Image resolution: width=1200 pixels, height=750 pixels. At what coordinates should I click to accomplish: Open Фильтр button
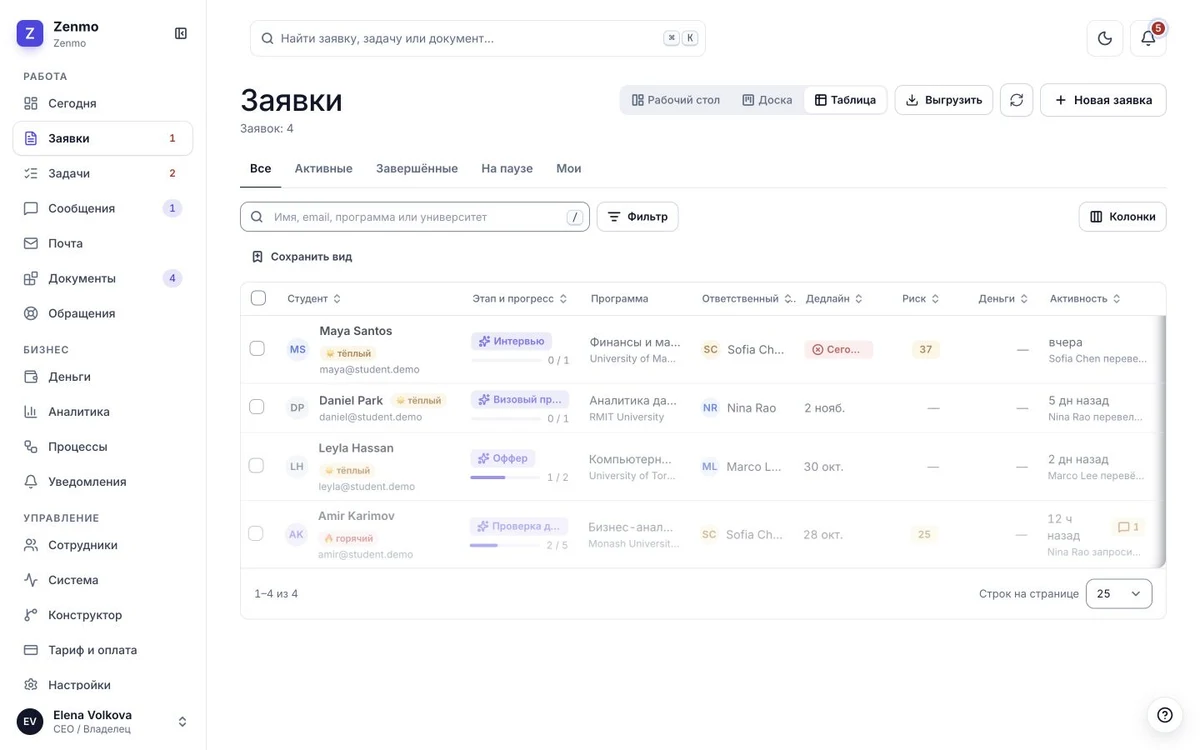(637, 217)
